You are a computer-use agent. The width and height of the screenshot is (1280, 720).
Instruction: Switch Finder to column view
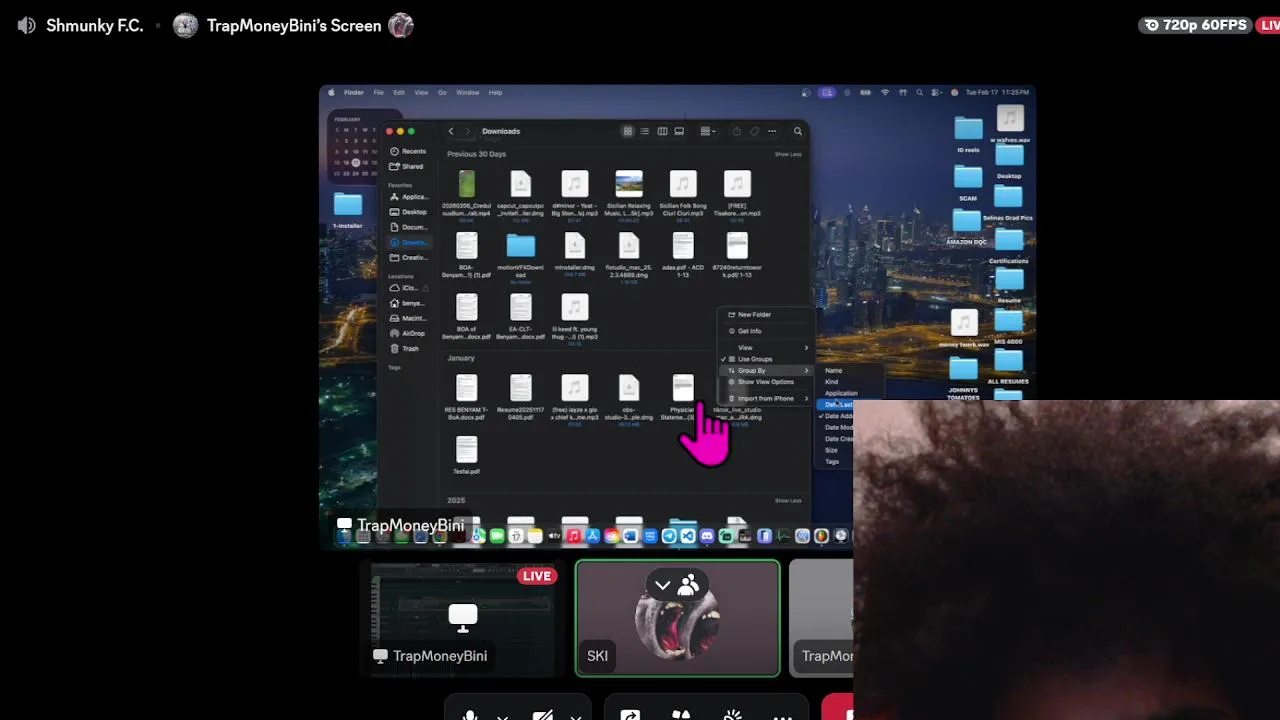click(662, 131)
